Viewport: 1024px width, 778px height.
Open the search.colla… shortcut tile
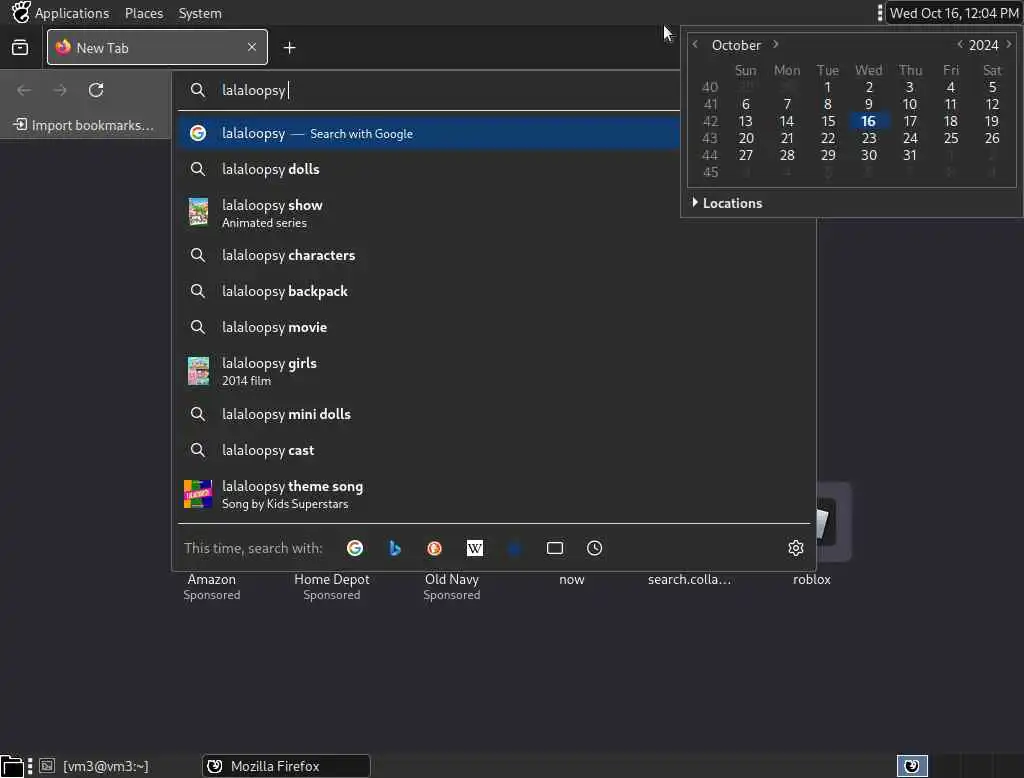690,579
